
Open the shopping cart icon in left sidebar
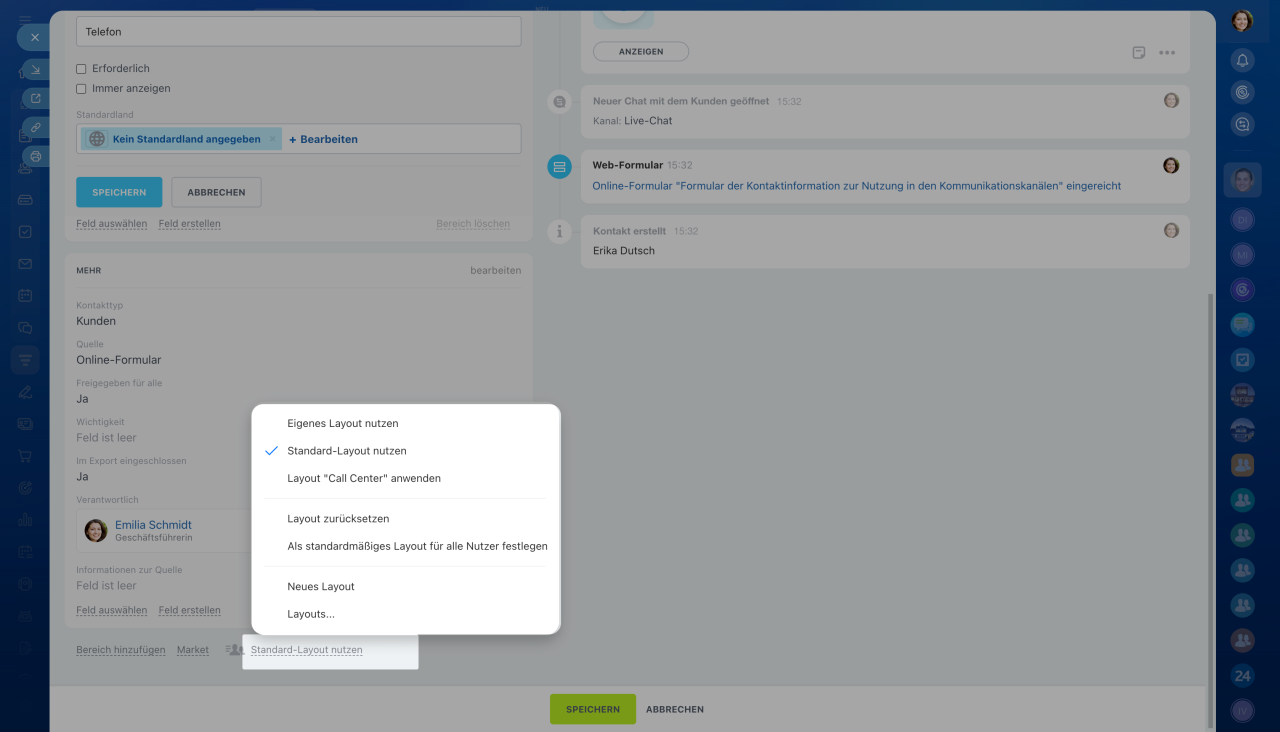coord(25,456)
